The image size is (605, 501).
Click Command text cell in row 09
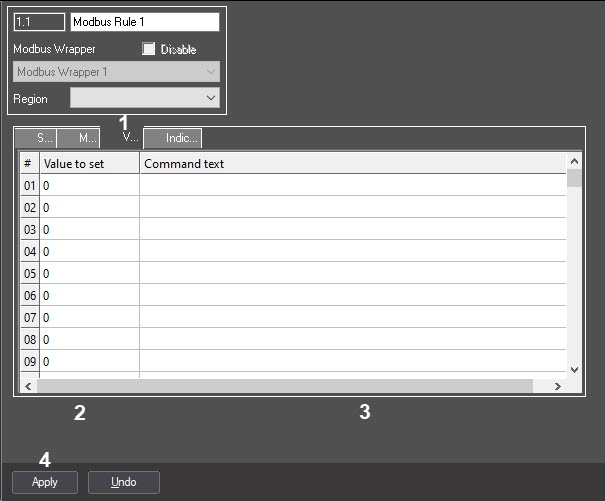pos(353,362)
